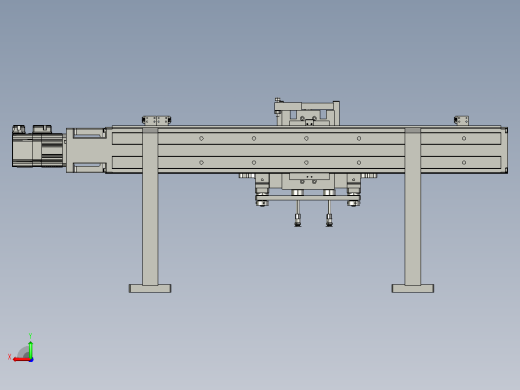
Task: Select the motor coupling housing beside the servo
Action: (86, 150)
